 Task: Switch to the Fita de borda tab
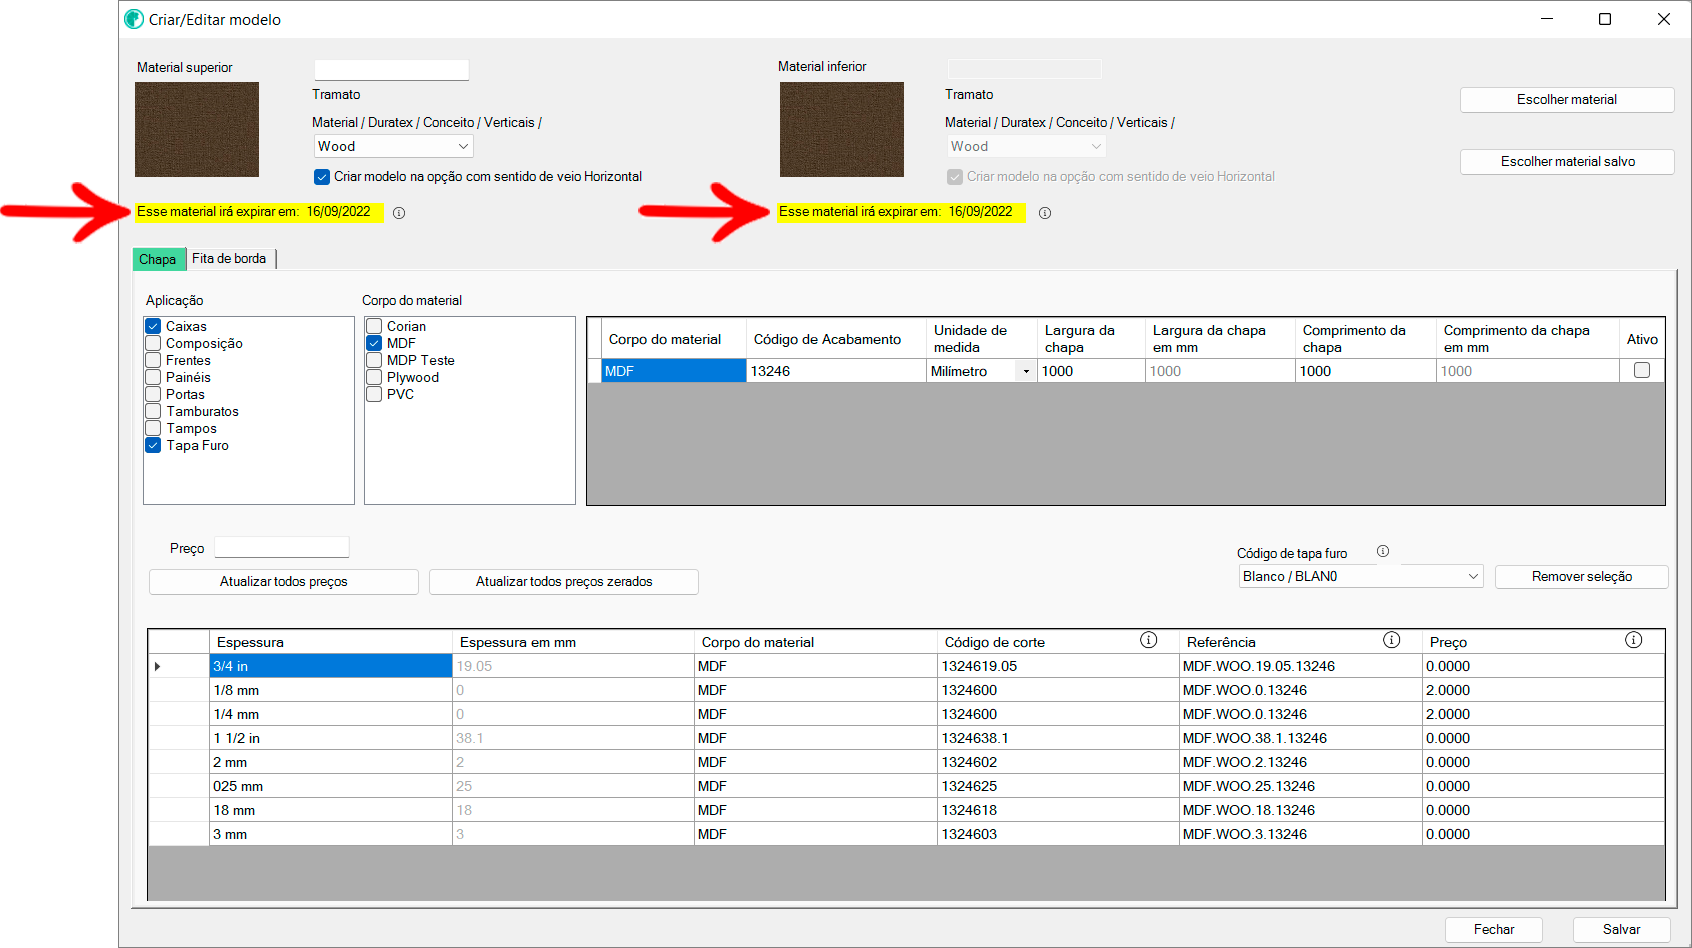[229, 258]
